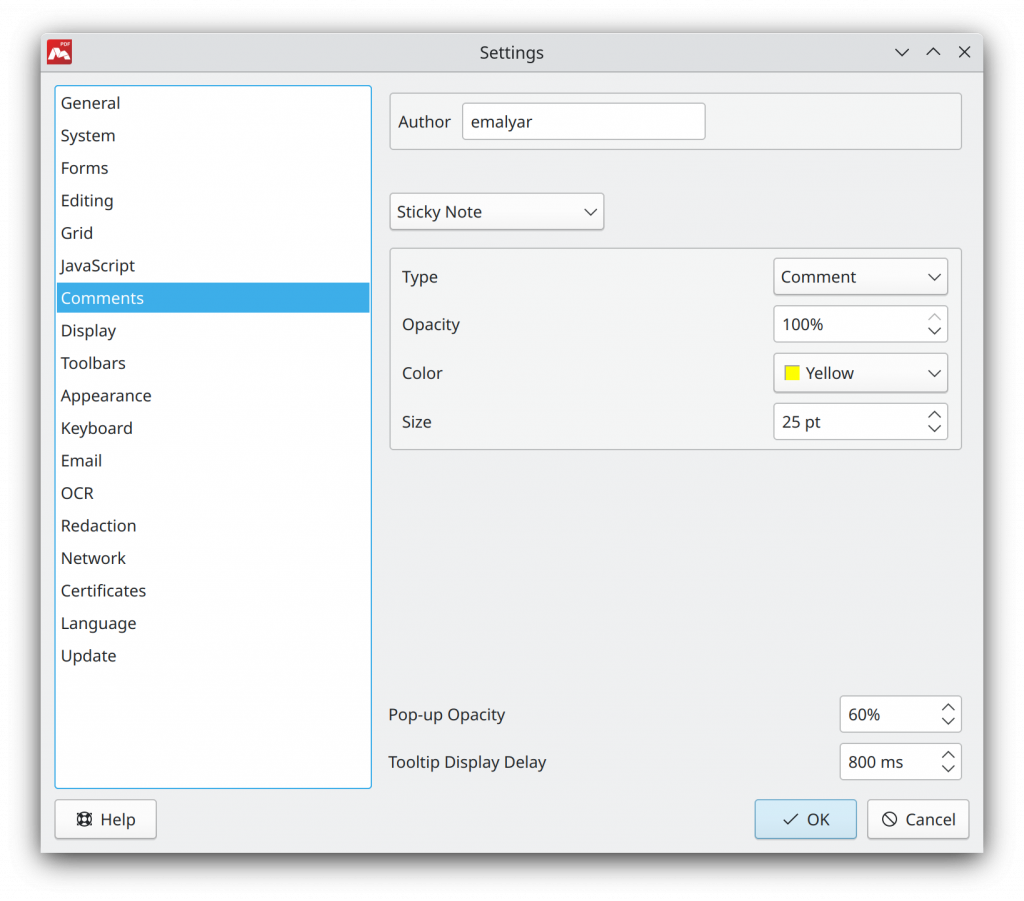Open the System settings section
Image resolution: width=1024 pixels, height=901 pixels.
coord(87,135)
